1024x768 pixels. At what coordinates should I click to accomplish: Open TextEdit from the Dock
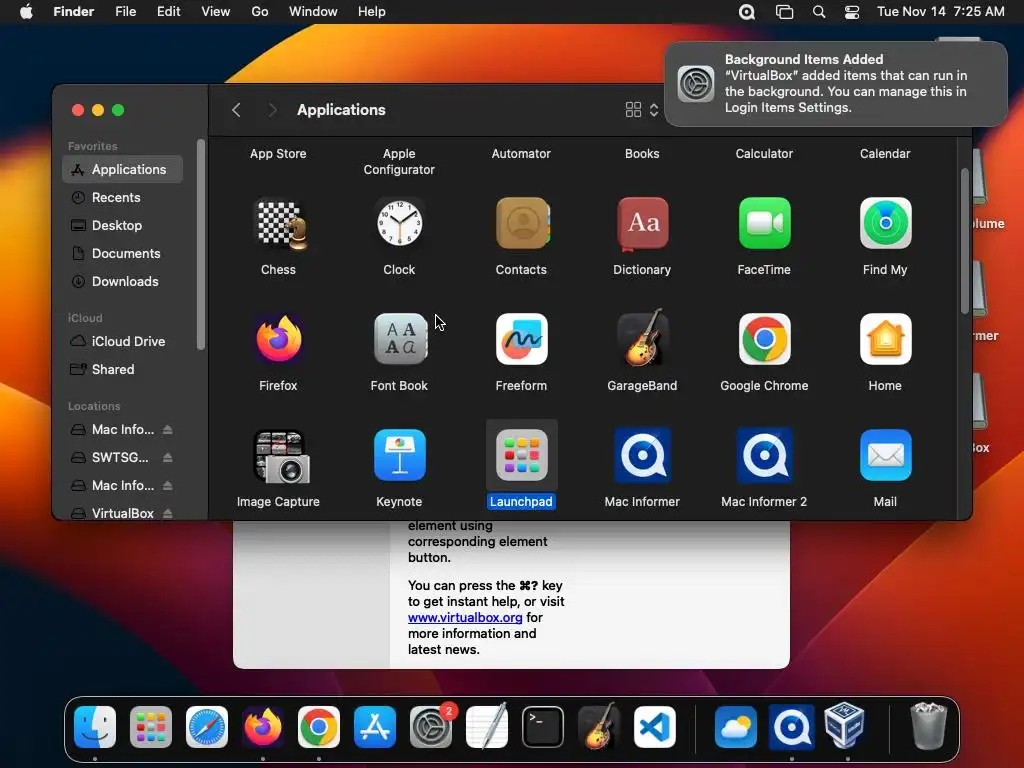point(487,726)
